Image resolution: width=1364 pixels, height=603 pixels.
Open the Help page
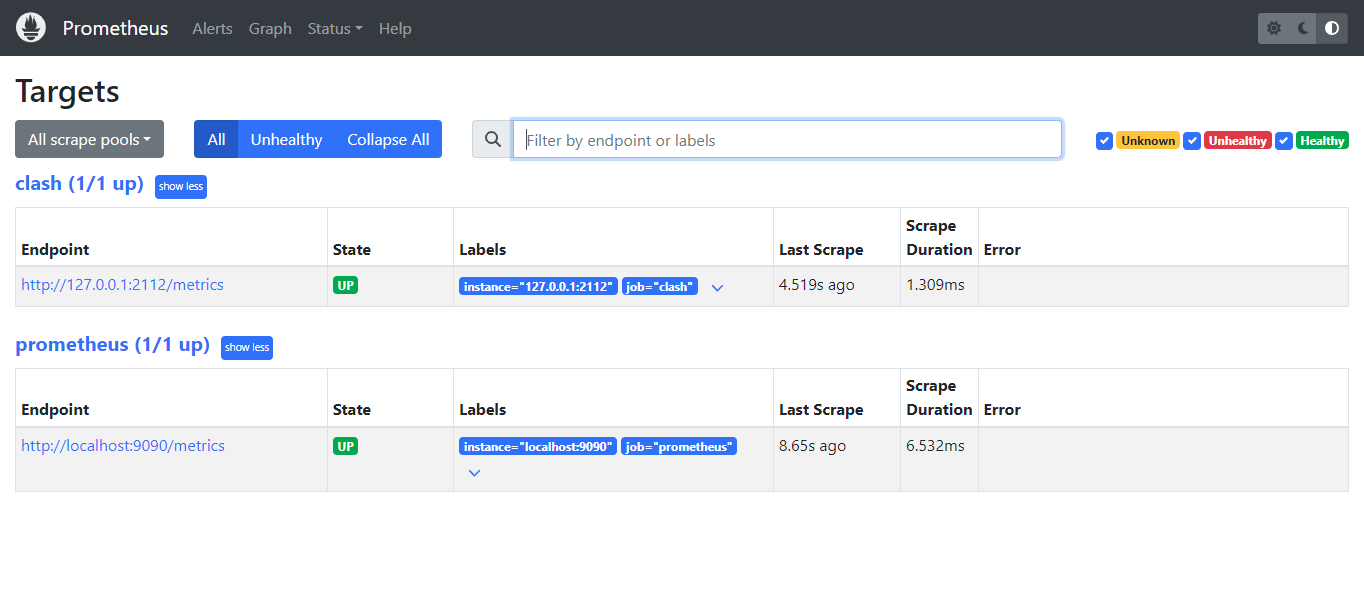point(395,28)
